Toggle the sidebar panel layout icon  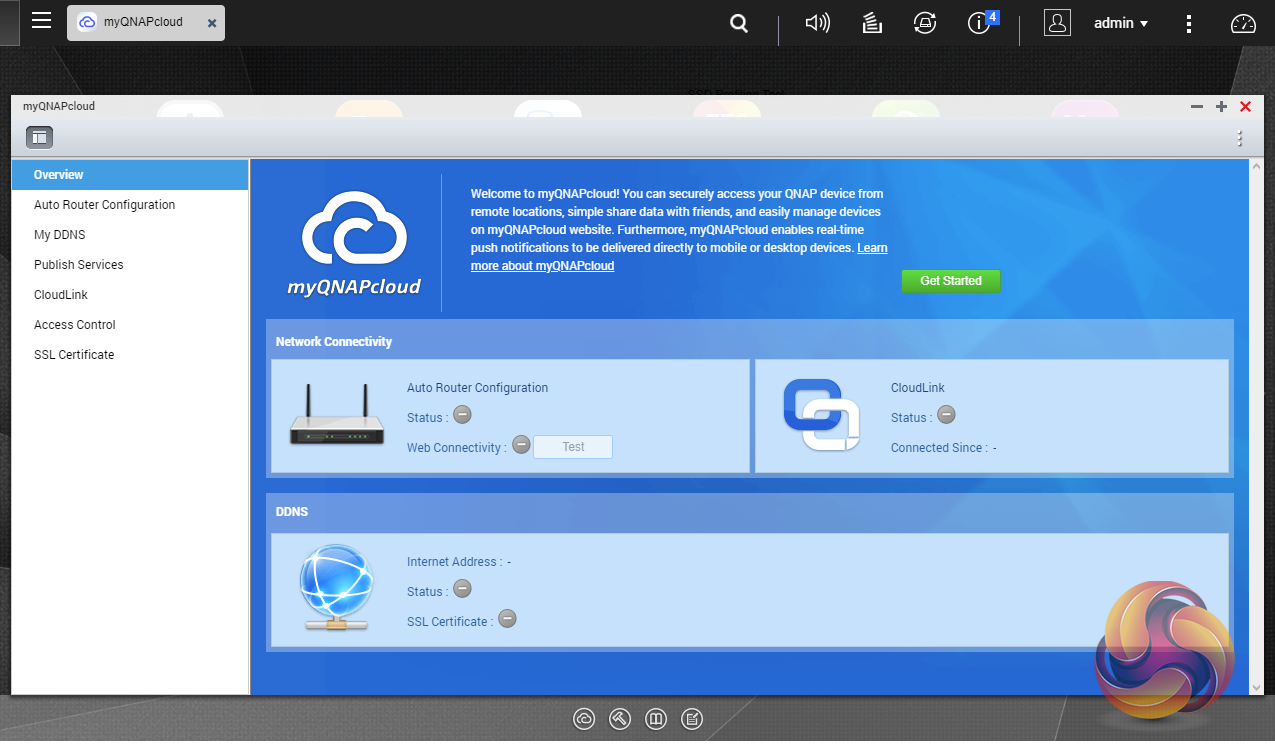click(x=39, y=138)
